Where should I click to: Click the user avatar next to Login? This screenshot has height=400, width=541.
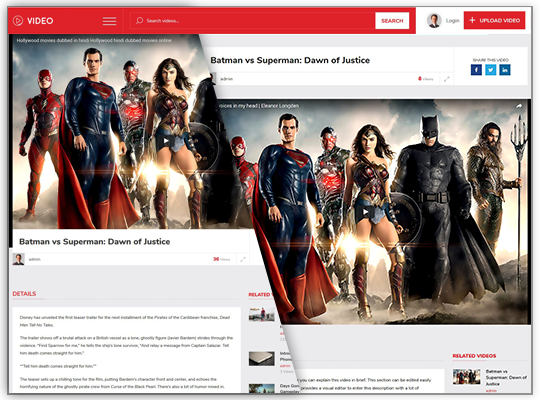tap(434, 20)
